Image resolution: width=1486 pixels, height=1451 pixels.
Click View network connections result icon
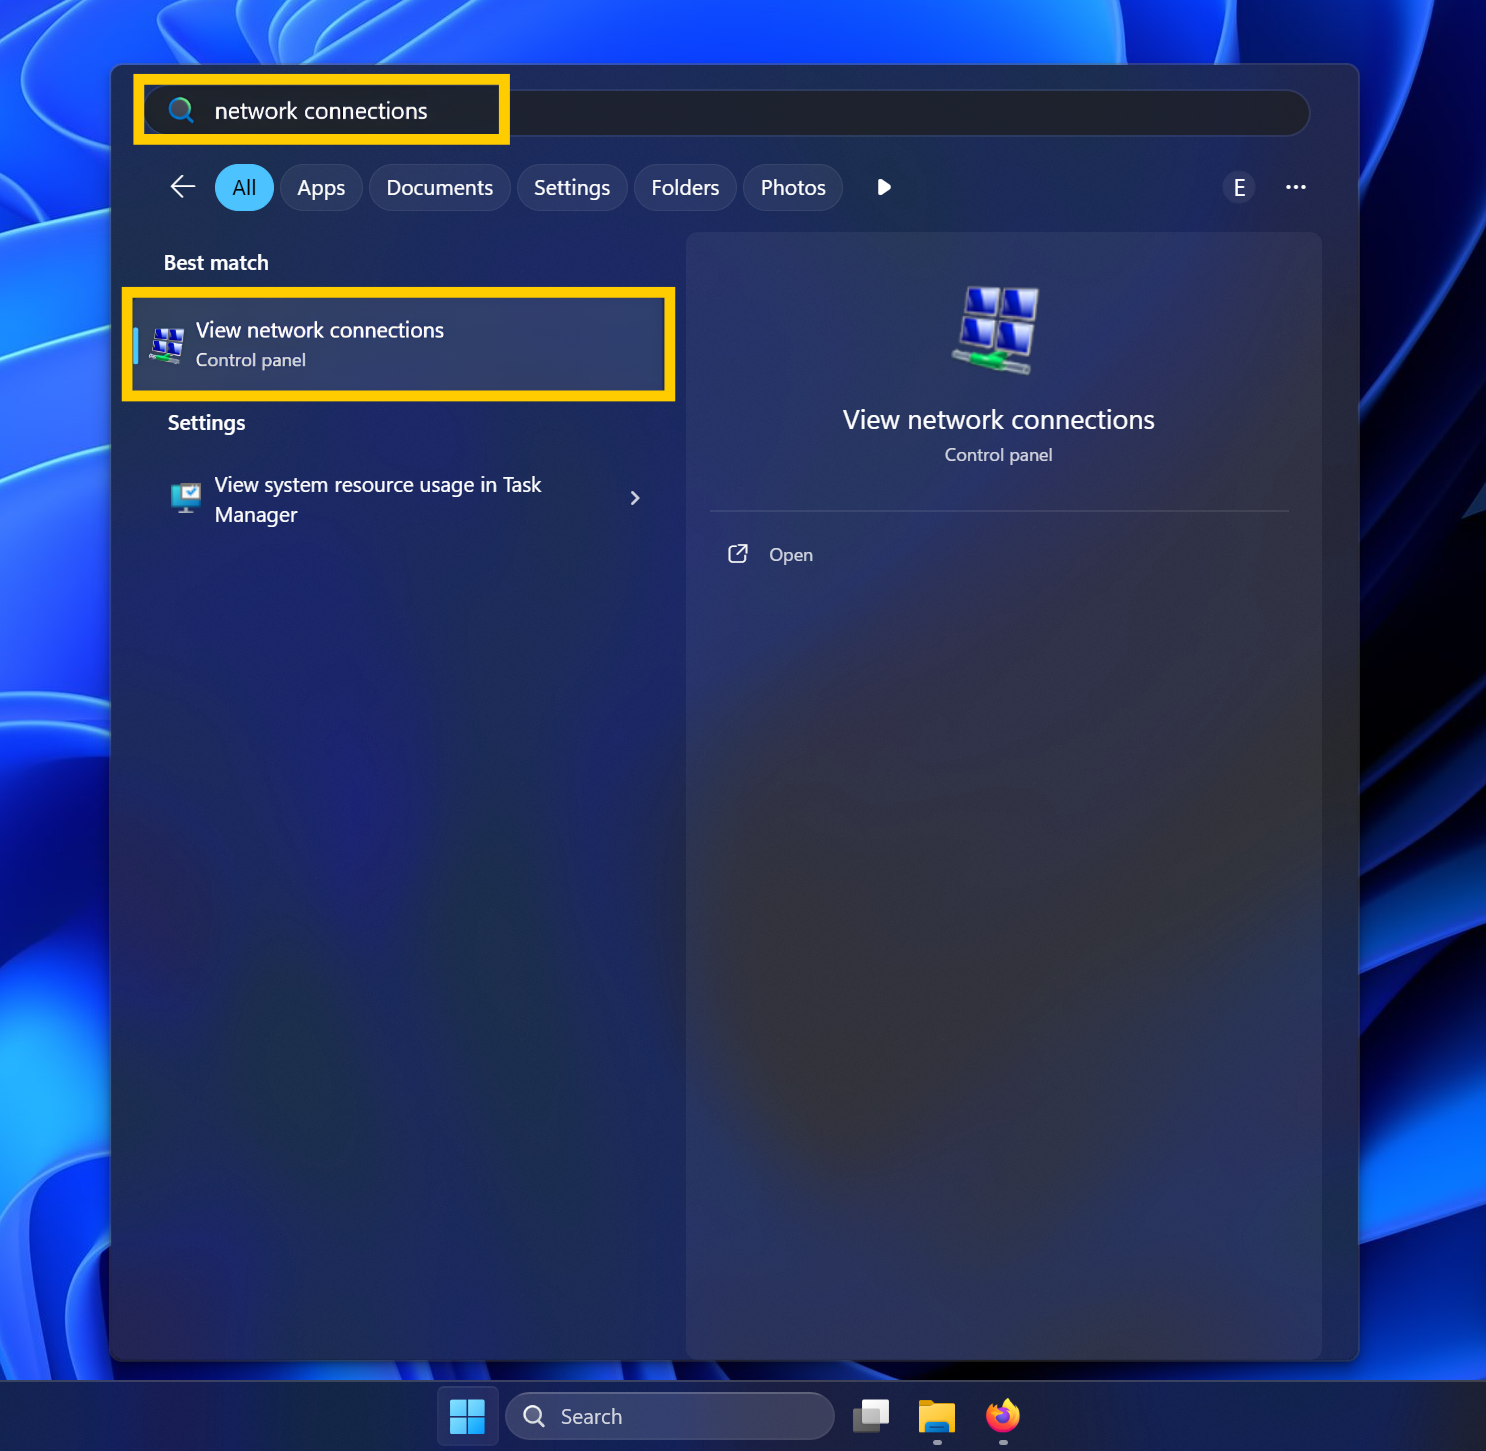[167, 345]
